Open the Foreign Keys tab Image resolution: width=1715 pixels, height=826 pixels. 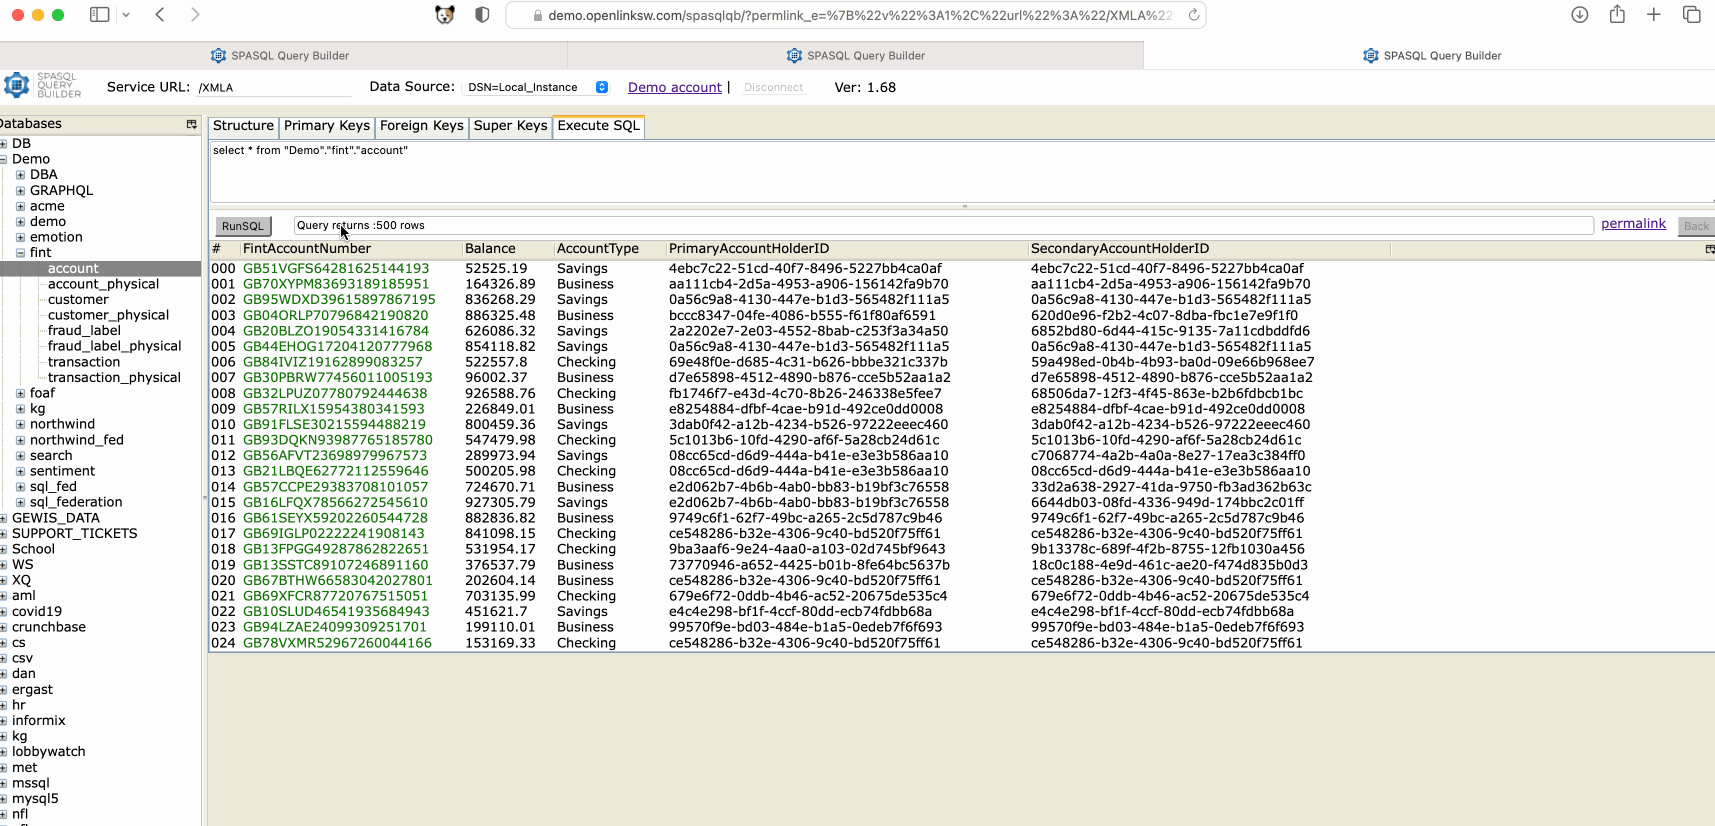tap(422, 126)
